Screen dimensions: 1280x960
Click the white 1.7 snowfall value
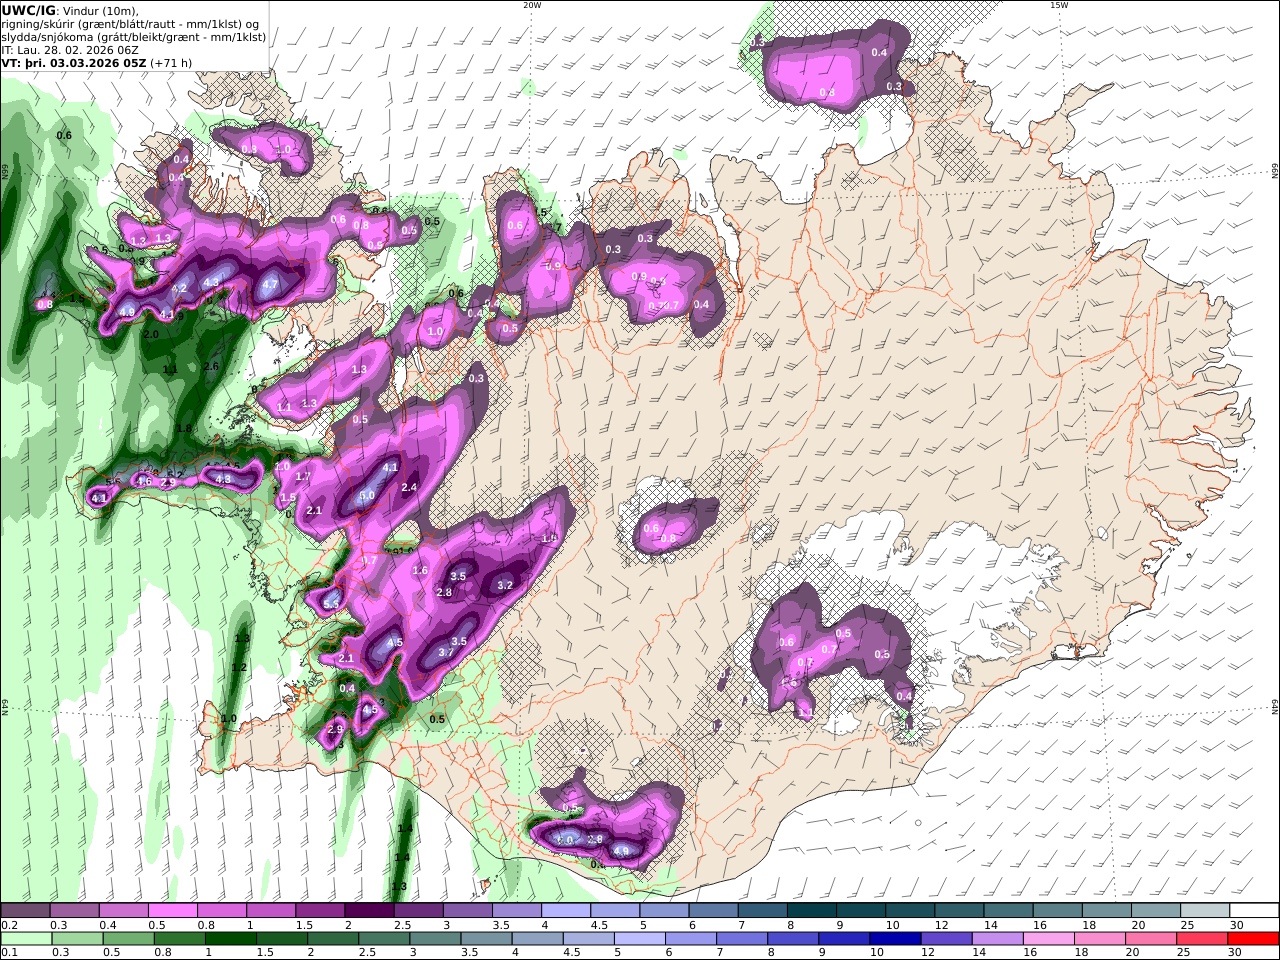tap(304, 477)
